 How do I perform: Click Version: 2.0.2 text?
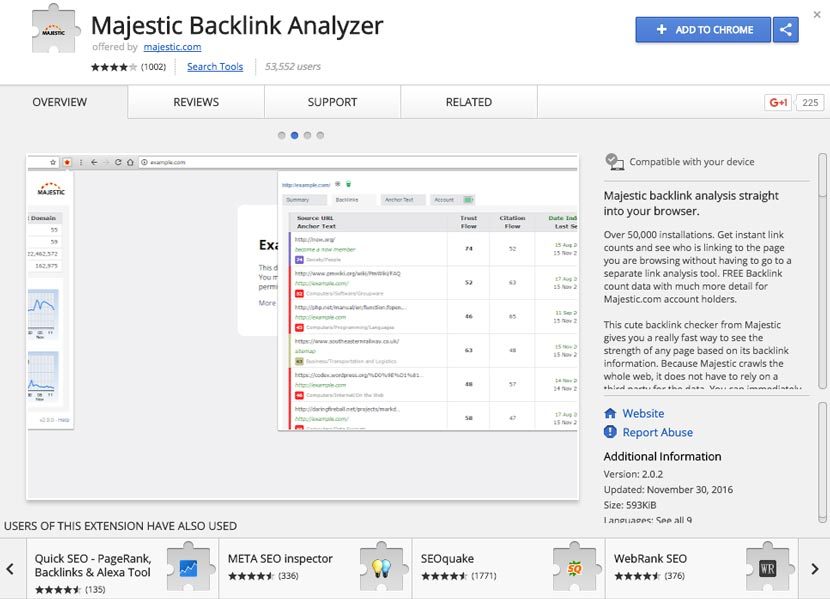tap(633, 474)
